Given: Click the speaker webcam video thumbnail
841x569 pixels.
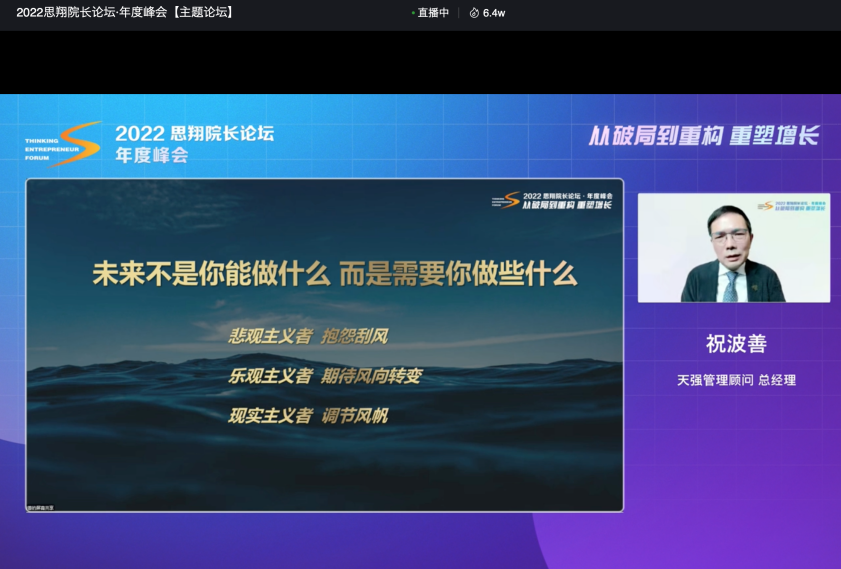Looking at the screenshot, I should pos(733,248).
